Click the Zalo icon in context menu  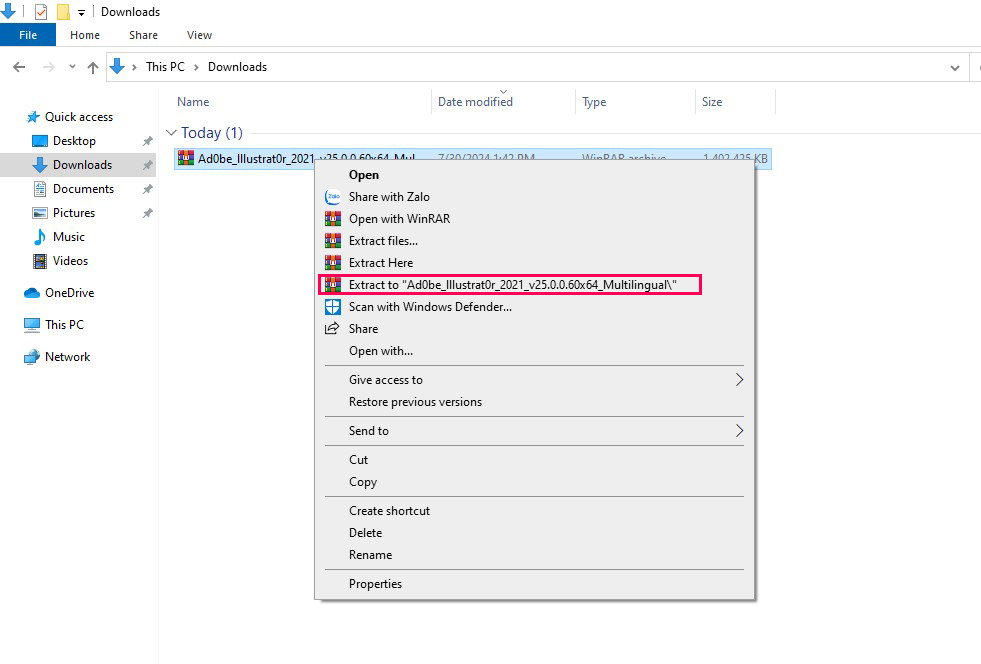333,197
